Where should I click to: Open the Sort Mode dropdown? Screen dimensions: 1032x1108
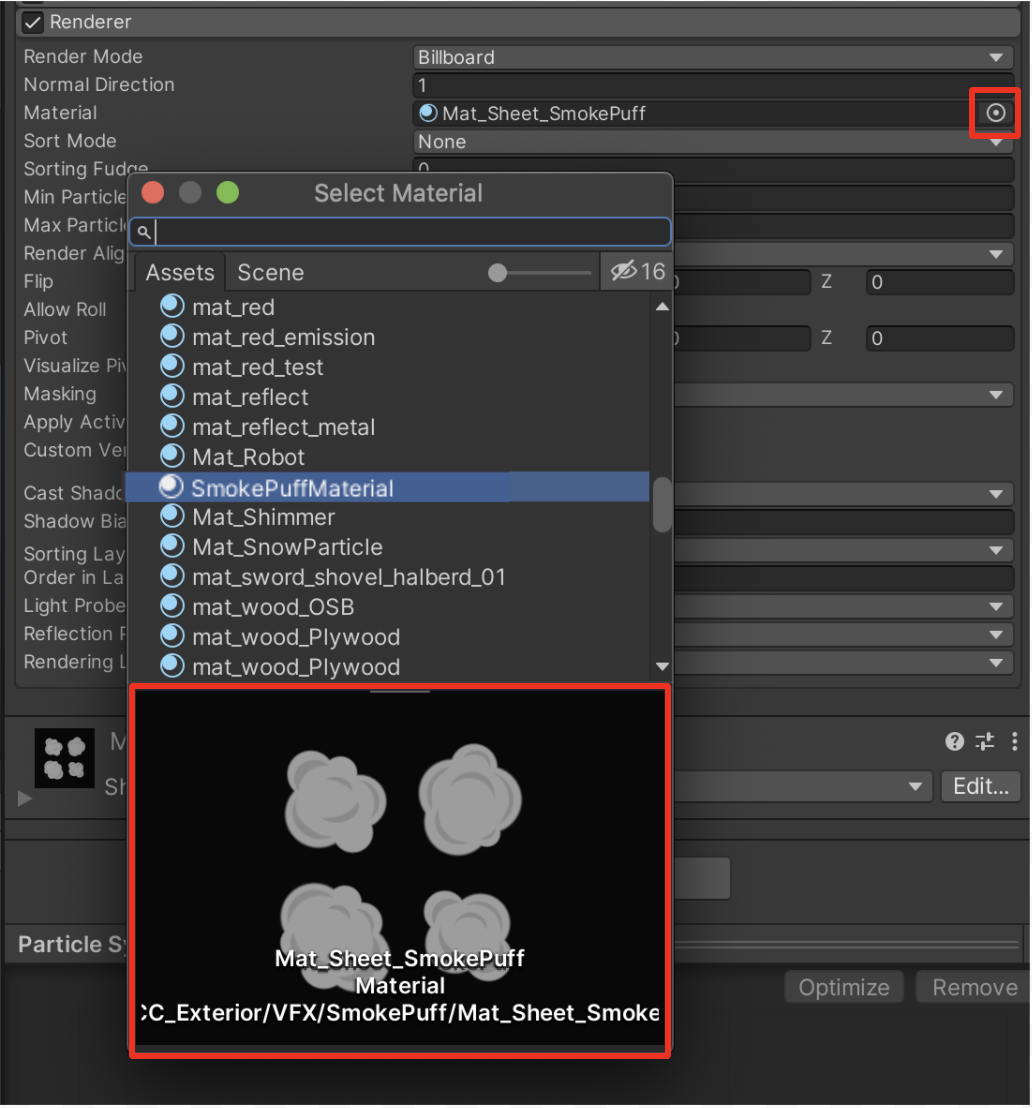pos(713,142)
